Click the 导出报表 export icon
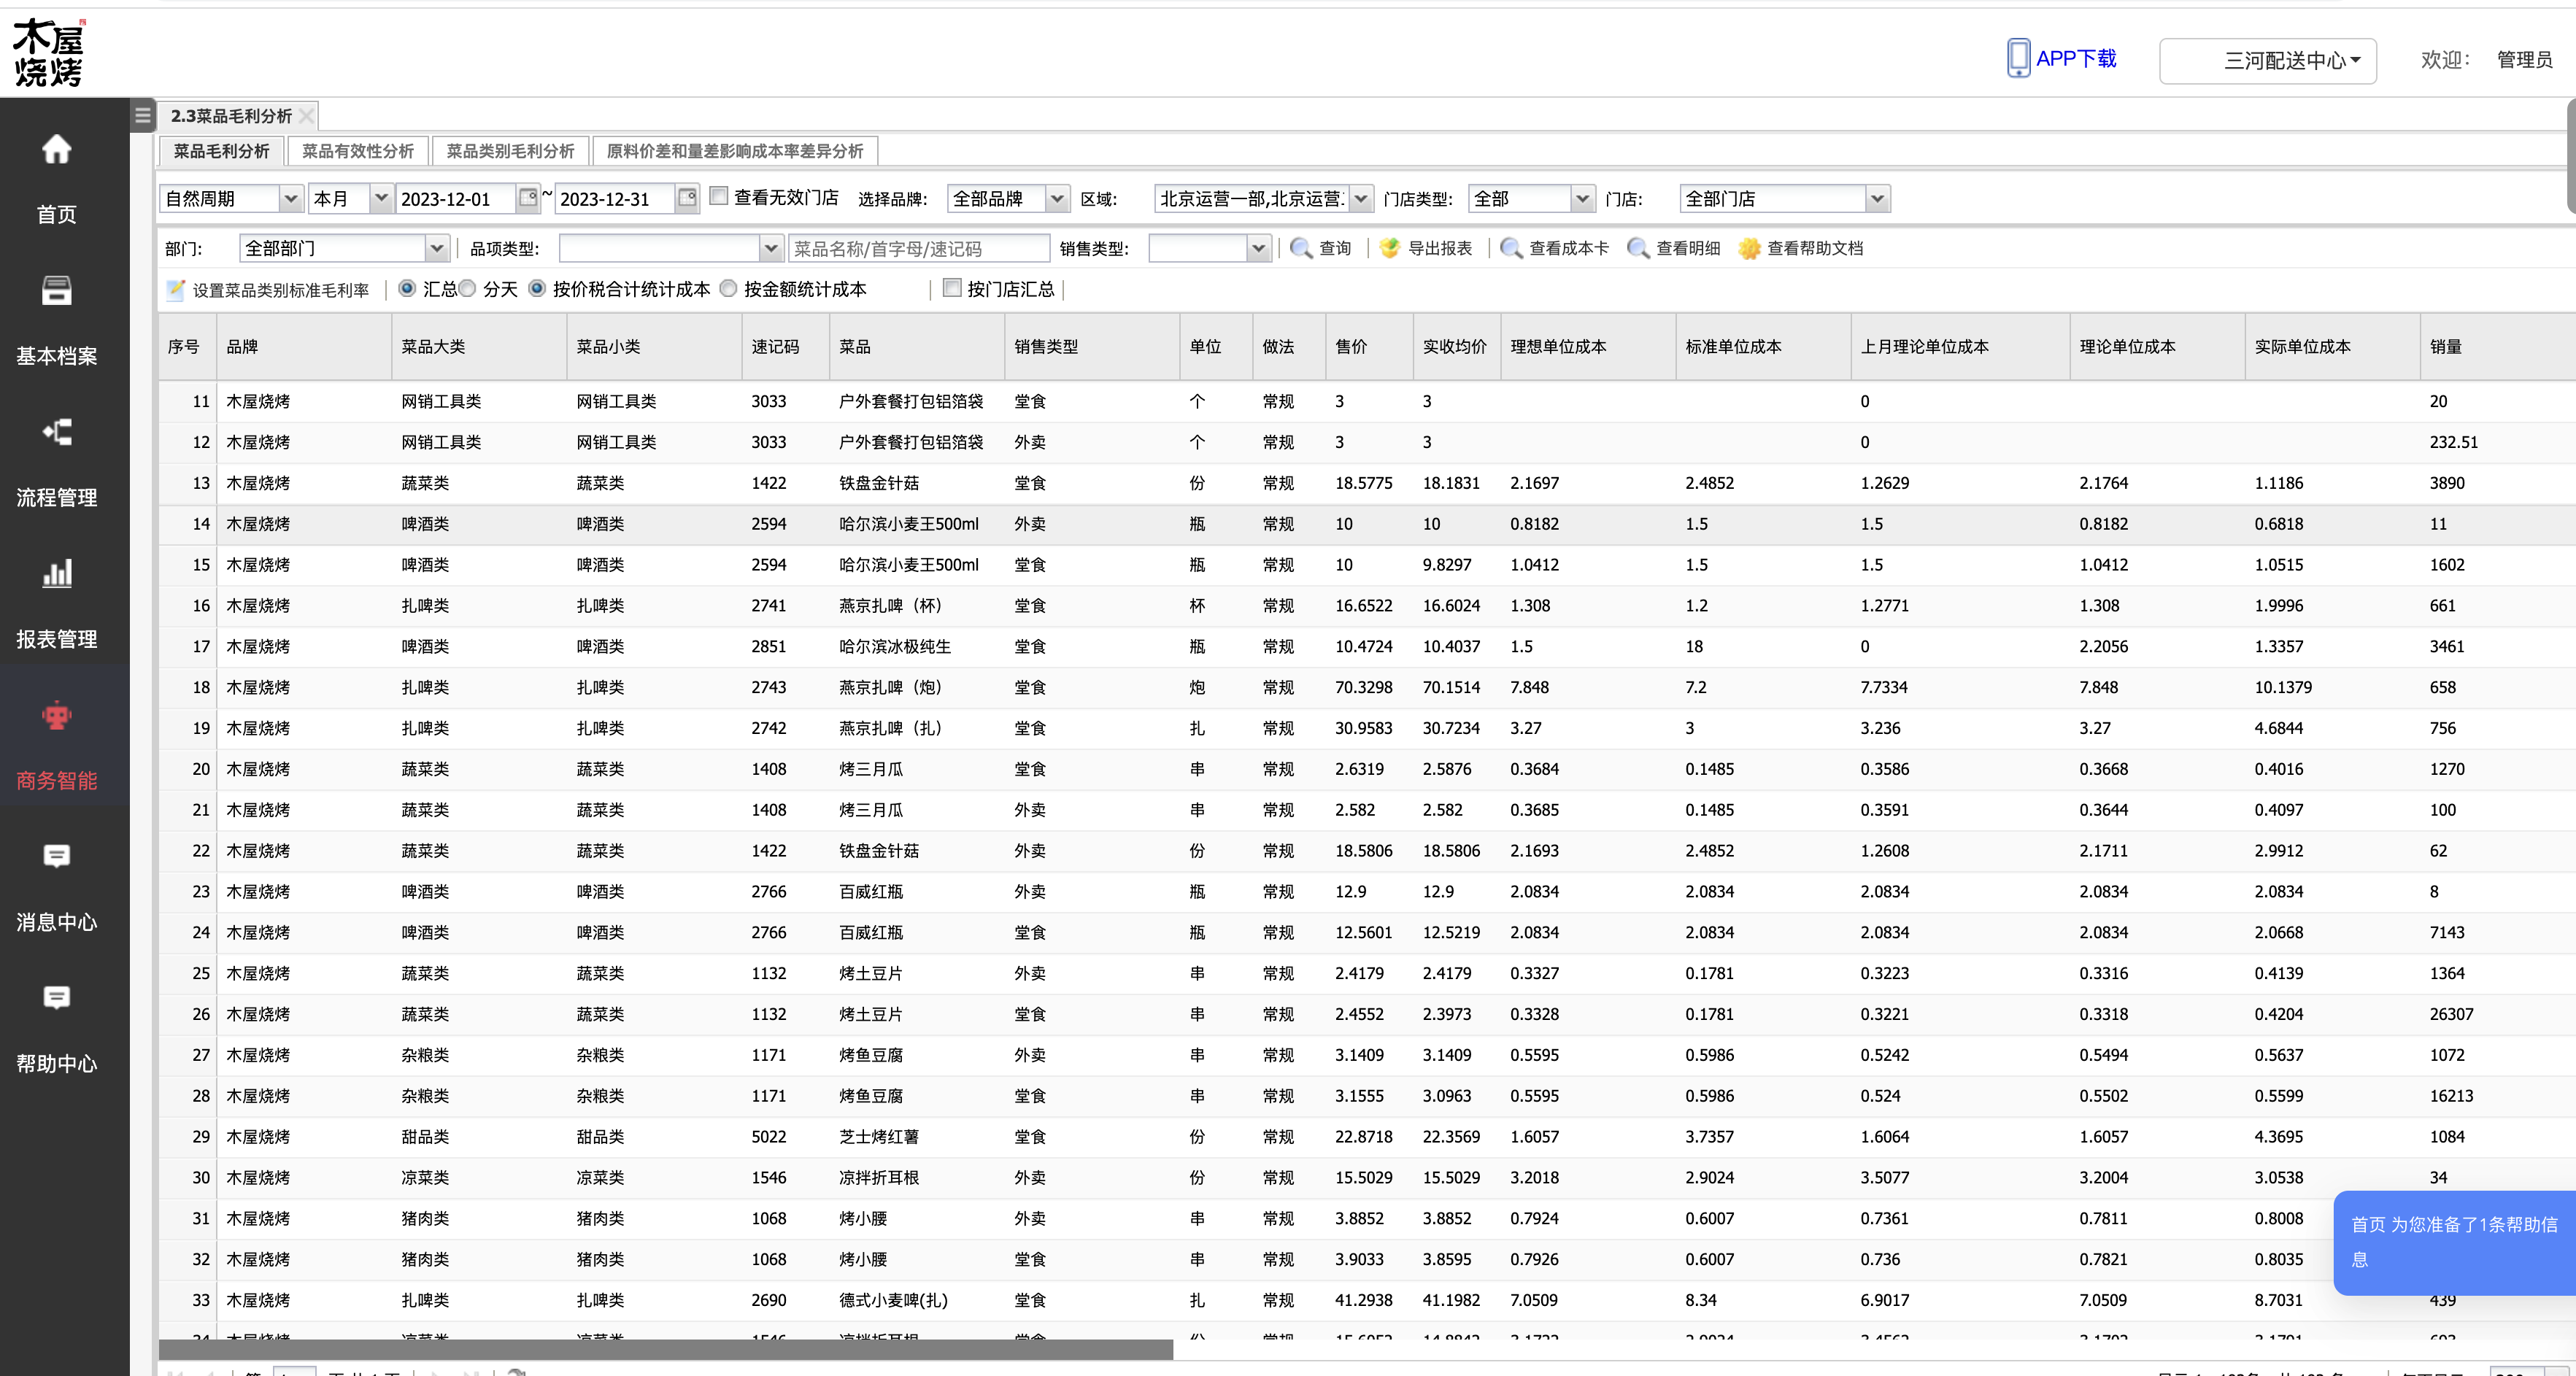The height and width of the screenshot is (1376, 2576). point(1389,248)
